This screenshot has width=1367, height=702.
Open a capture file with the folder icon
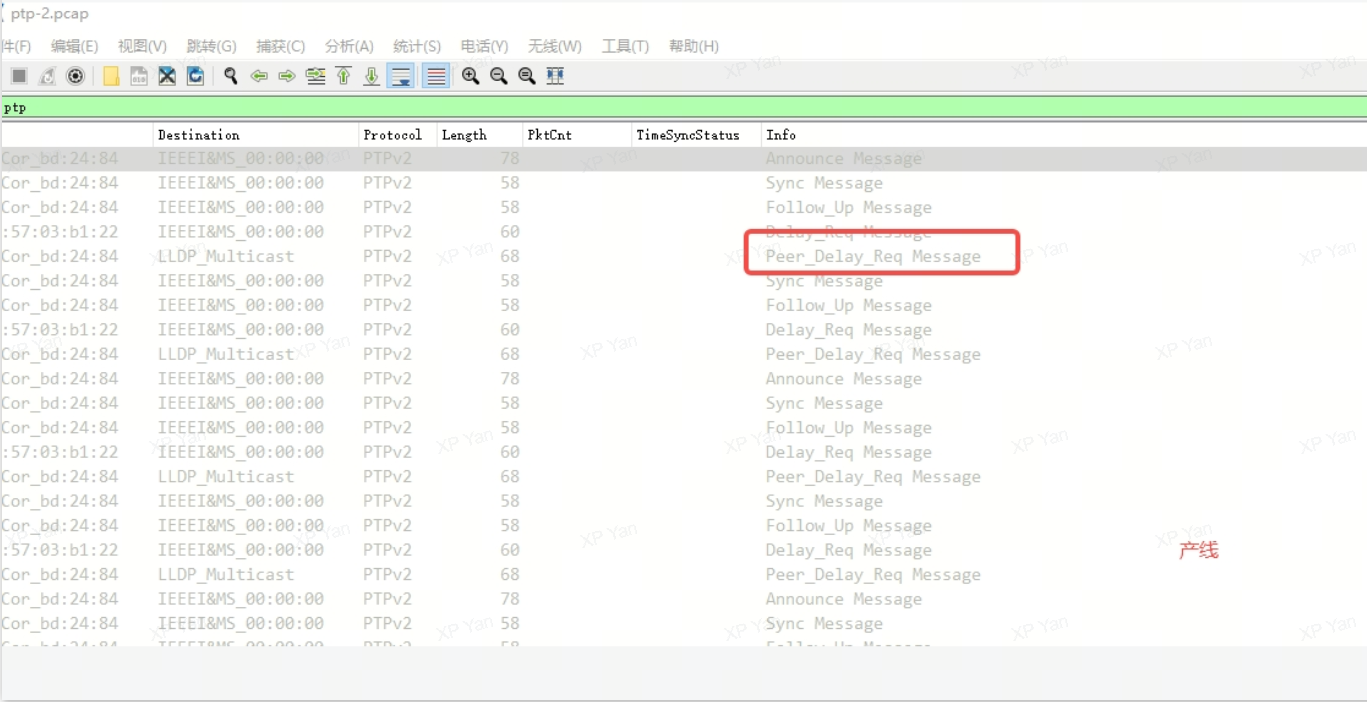pyautogui.click(x=111, y=76)
